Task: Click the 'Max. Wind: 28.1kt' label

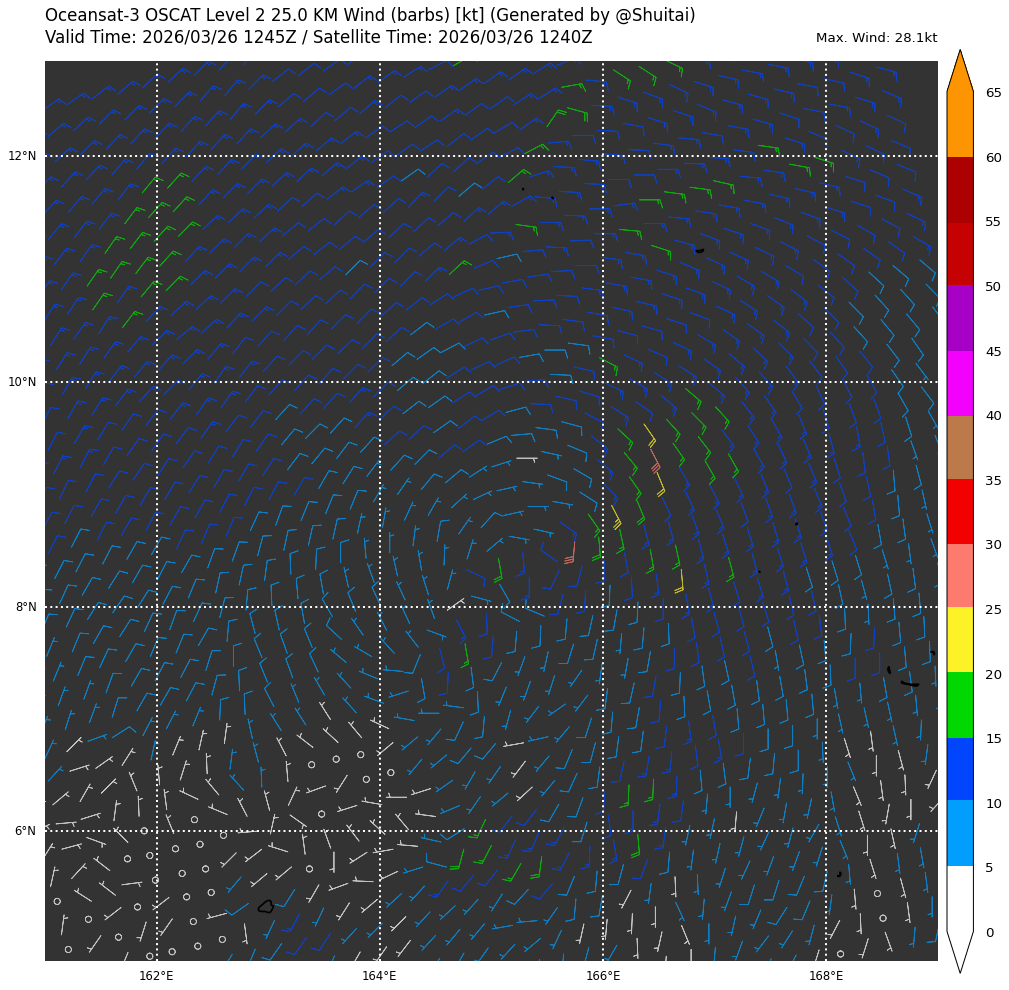Action: tap(876, 38)
